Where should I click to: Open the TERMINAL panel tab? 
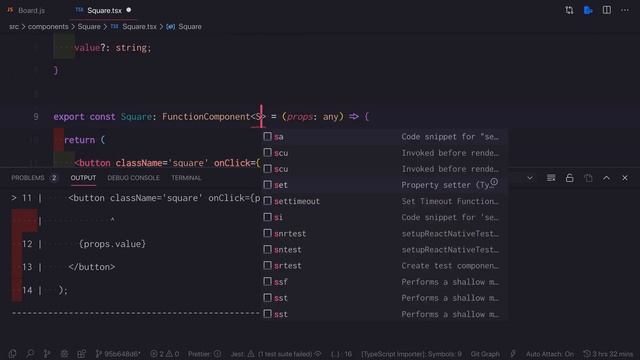coord(186,178)
